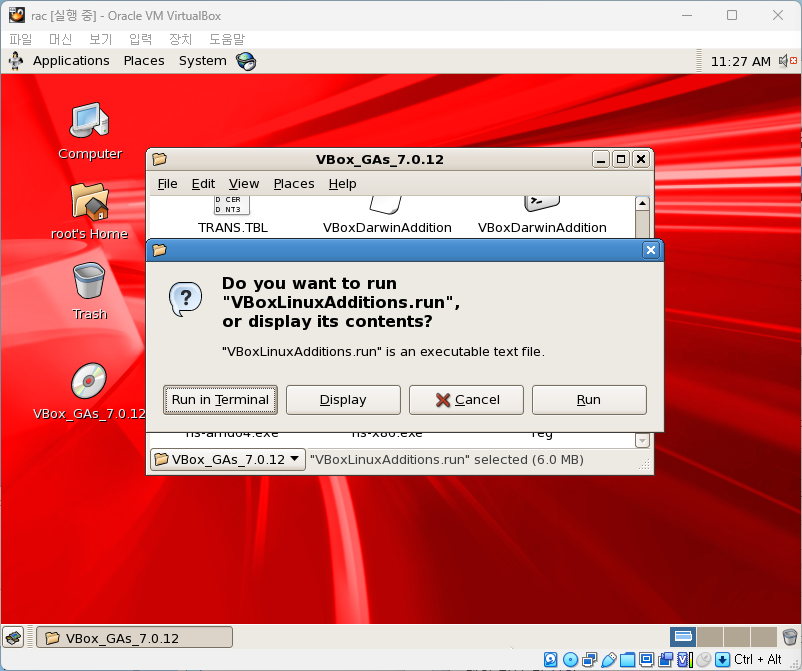Choose Display in the run dialog
This screenshot has height=671, width=802.
pos(343,399)
